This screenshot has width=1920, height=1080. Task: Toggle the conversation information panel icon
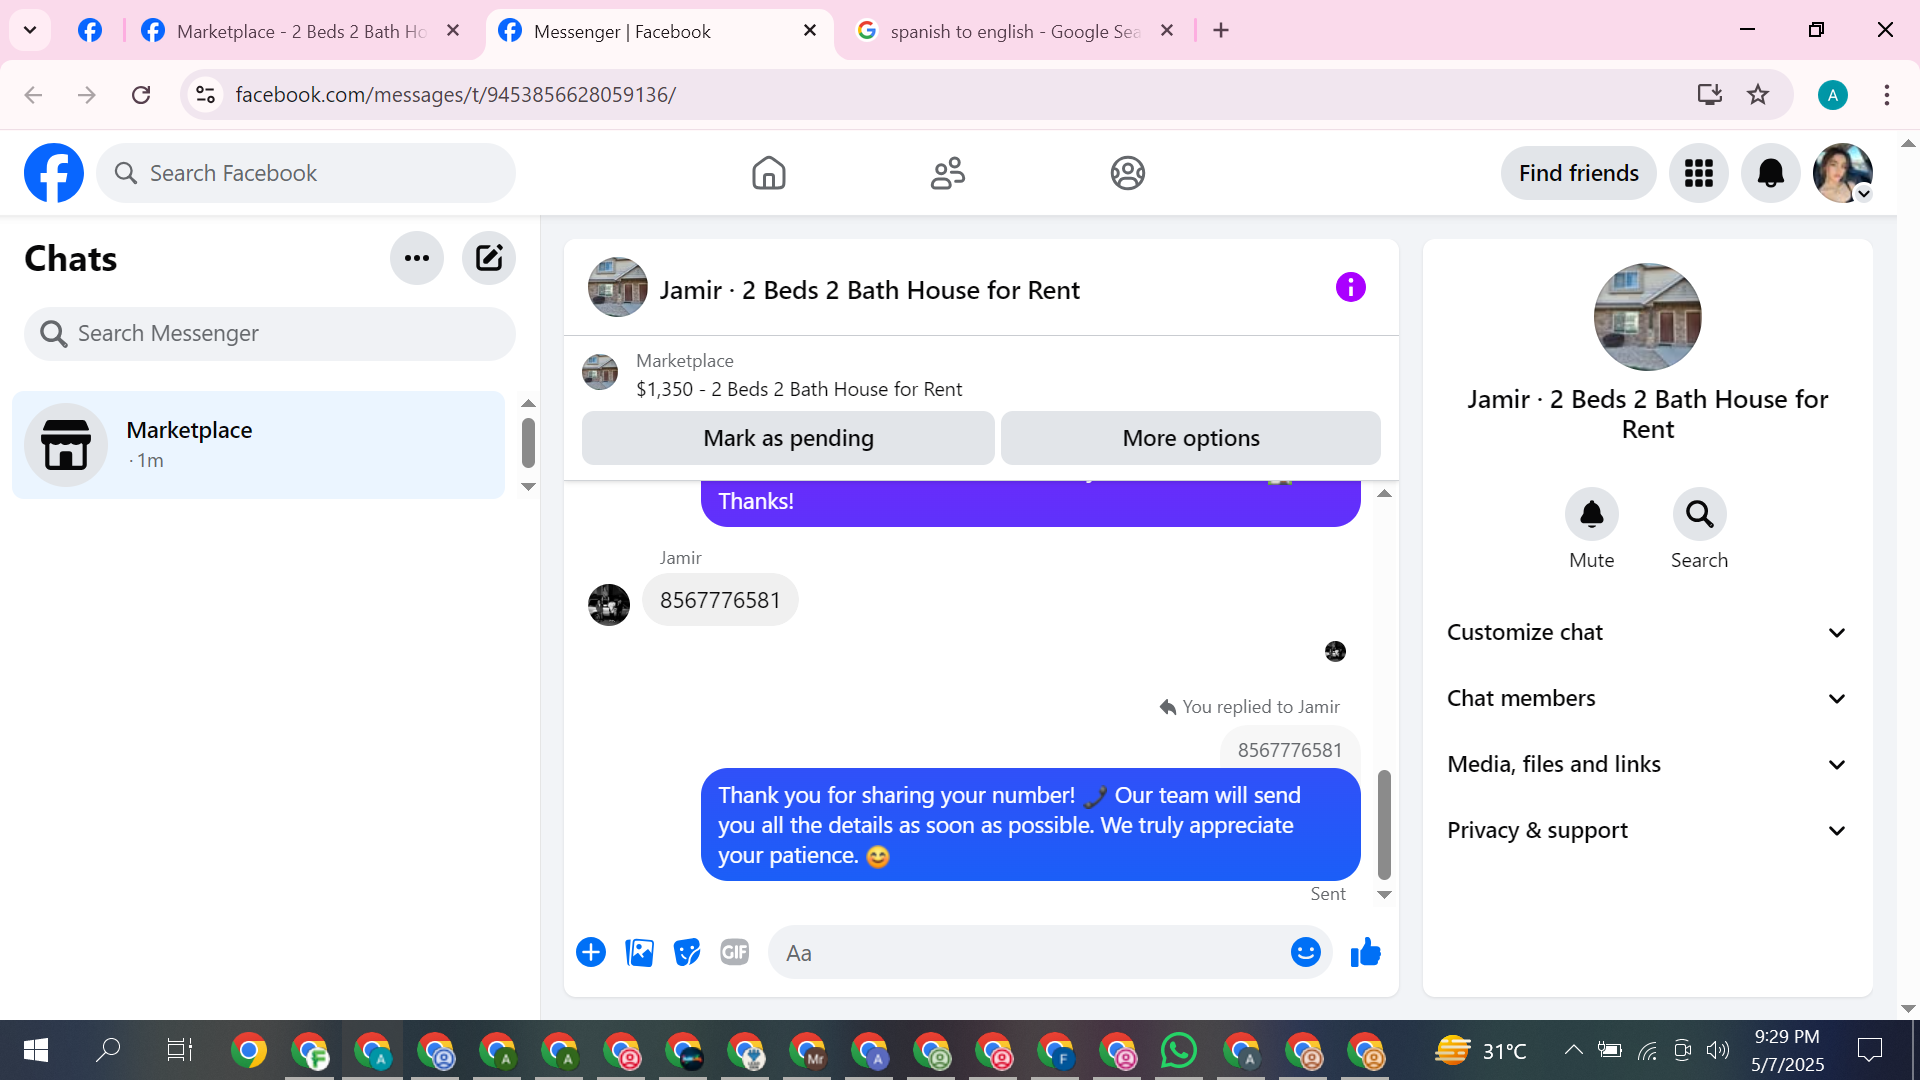1350,288
